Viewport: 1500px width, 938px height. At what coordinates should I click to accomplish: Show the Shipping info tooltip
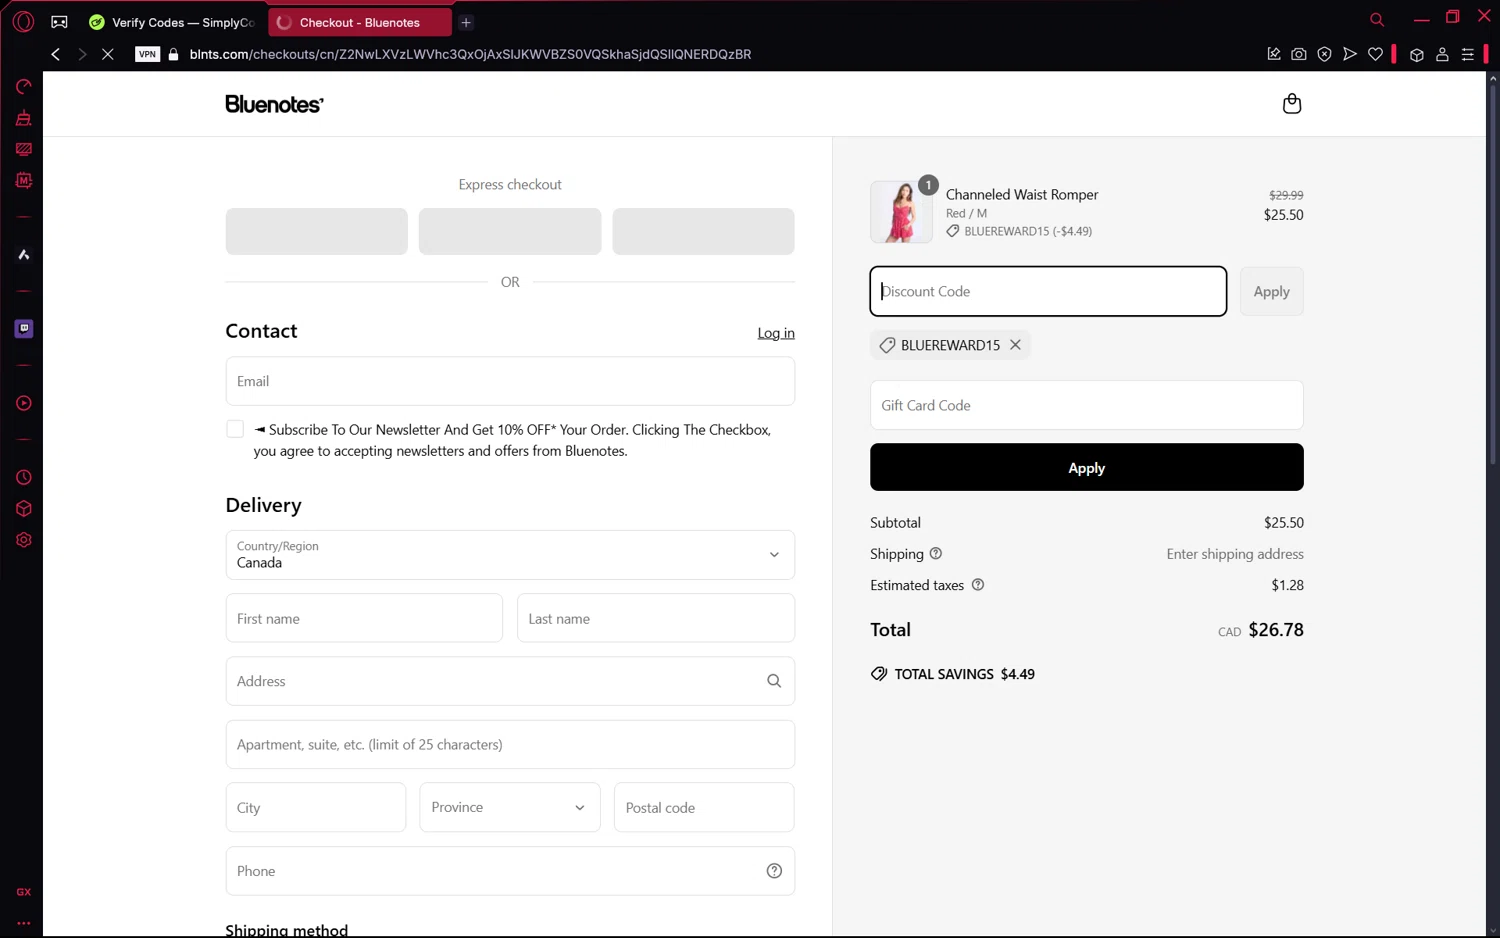tap(936, 554)
